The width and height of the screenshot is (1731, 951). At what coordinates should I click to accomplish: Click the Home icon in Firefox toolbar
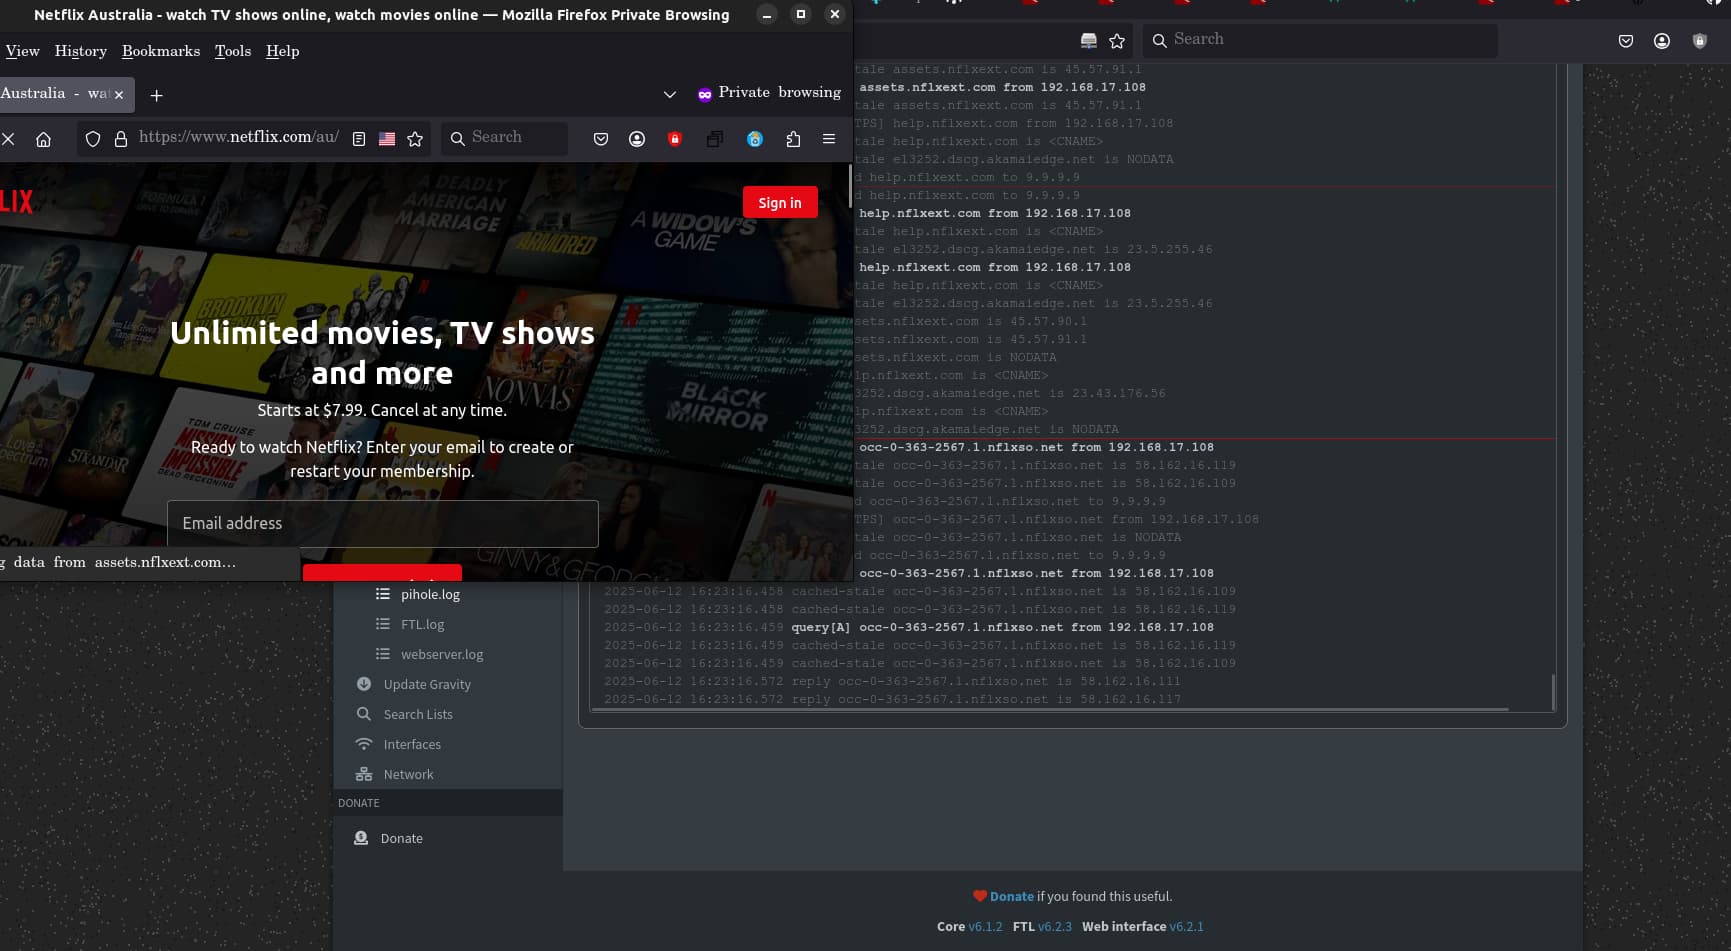point(43,139)
